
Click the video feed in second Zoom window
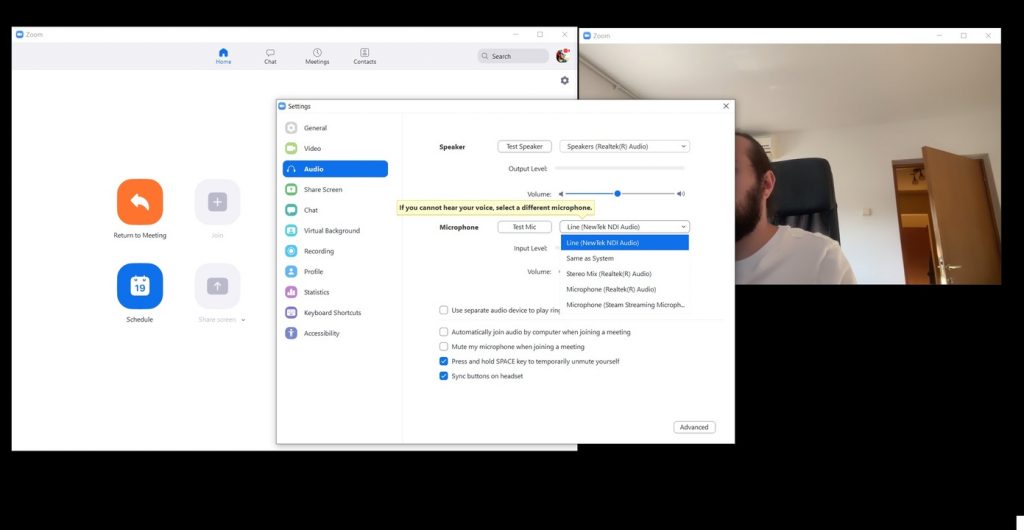coord(790,164)
